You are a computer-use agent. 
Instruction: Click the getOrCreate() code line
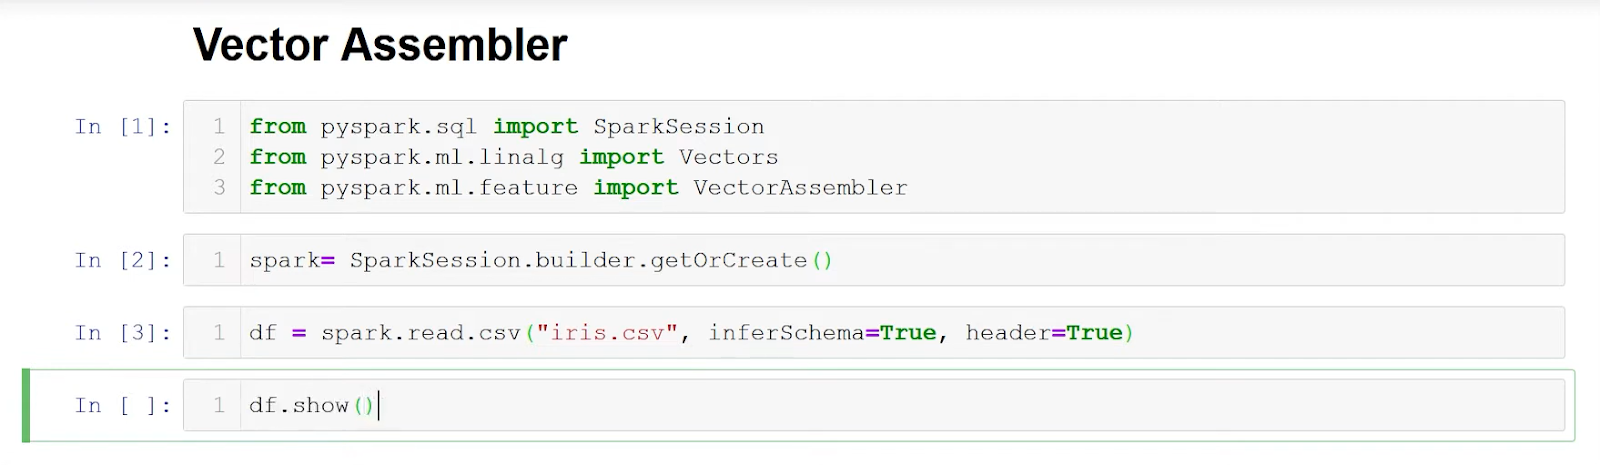pyautogui.click(x=541, y=261)
